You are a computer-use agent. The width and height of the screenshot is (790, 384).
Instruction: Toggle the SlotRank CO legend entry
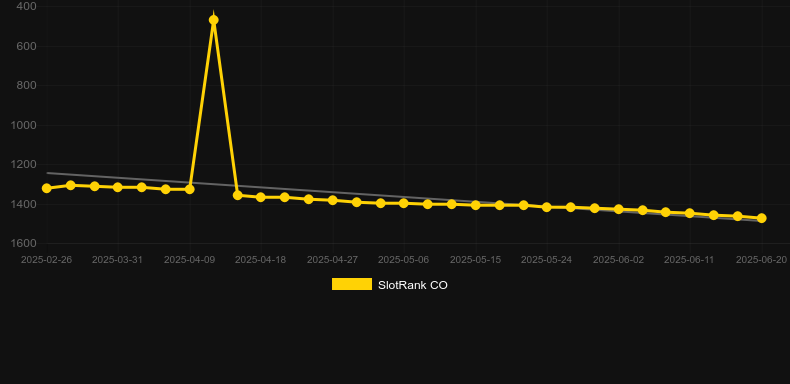pos(389,285)
